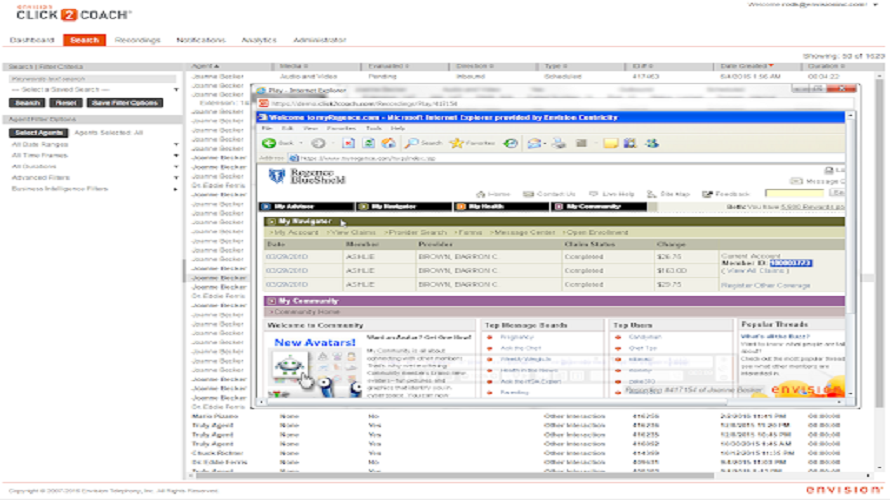Expand the Advanced Filters section
890x500 pixels.
(x=94, y=178)
